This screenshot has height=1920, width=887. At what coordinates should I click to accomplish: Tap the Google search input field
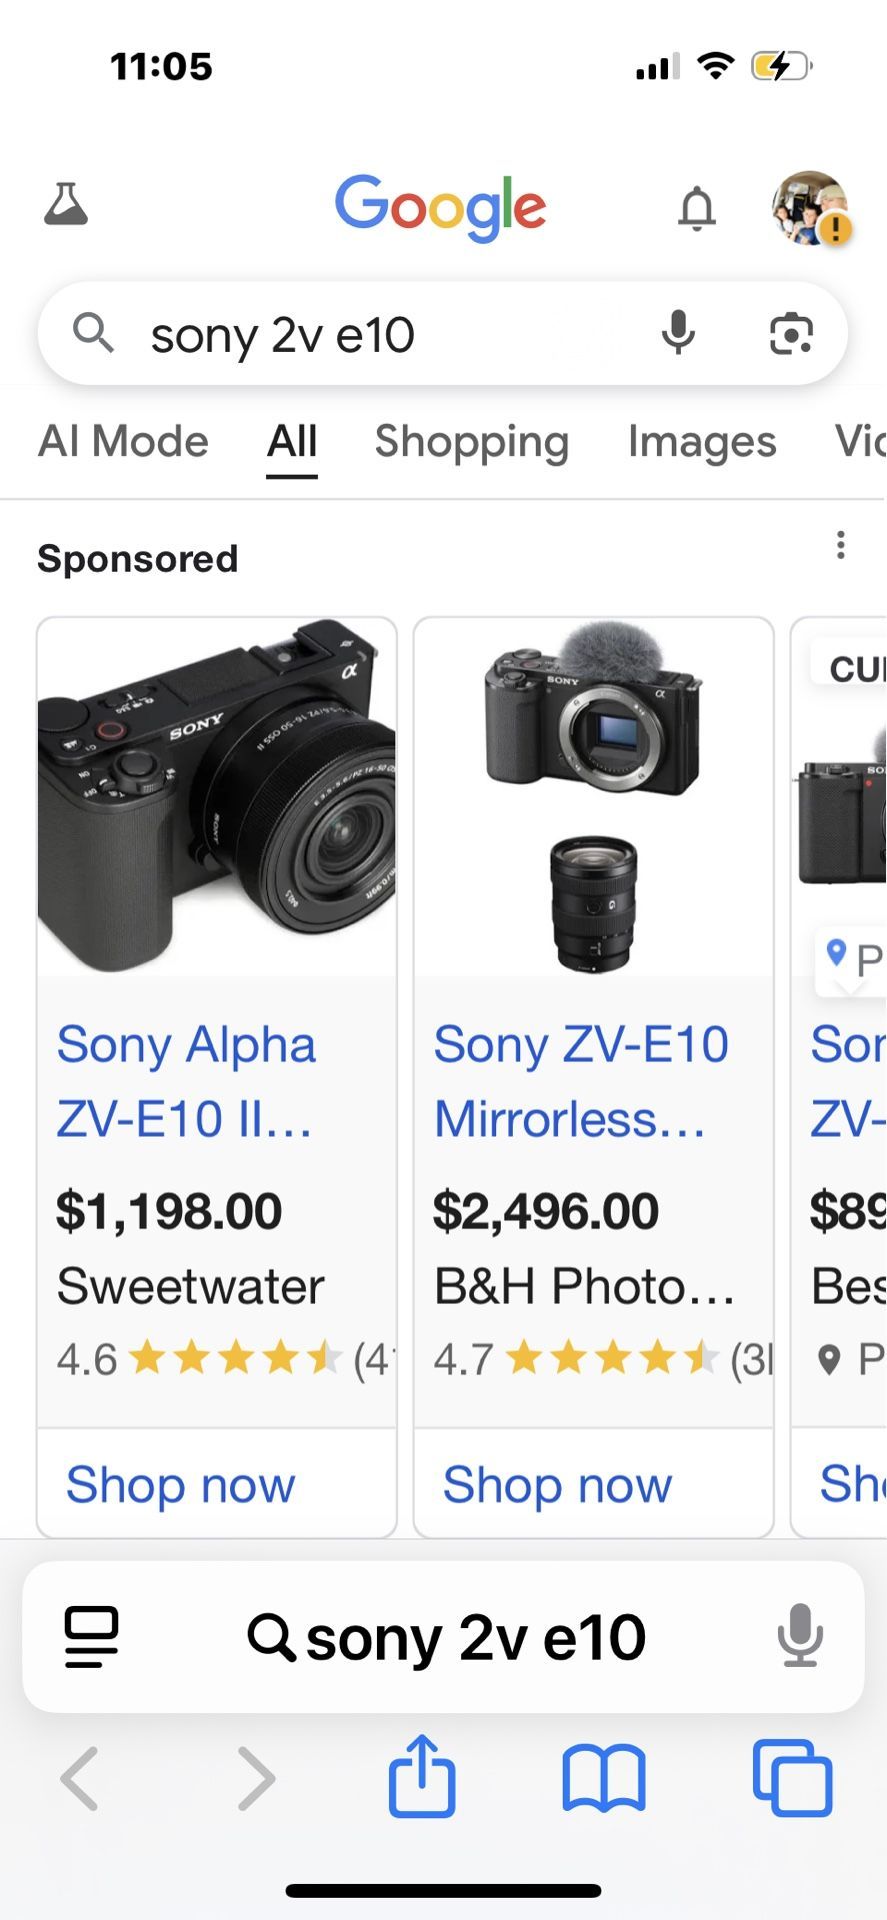pyautogui.click(x=380, y=335)
